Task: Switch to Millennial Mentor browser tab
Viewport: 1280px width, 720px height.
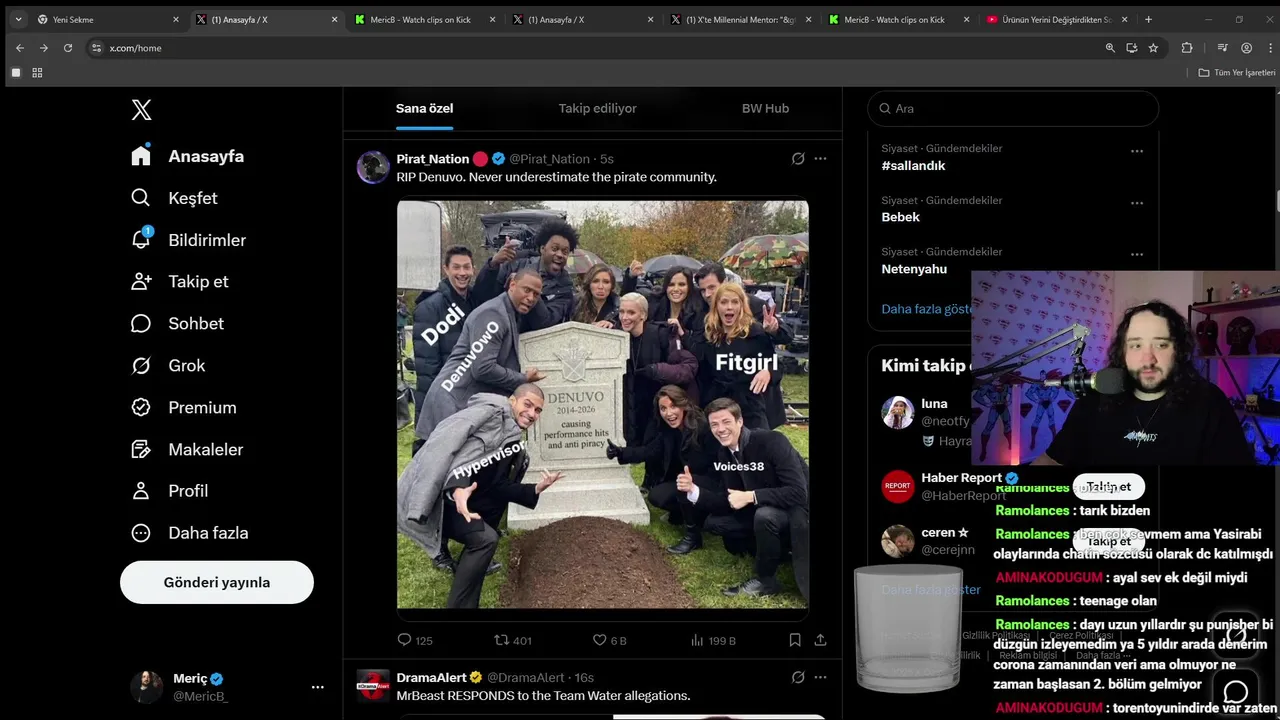Action: point(740,19)
